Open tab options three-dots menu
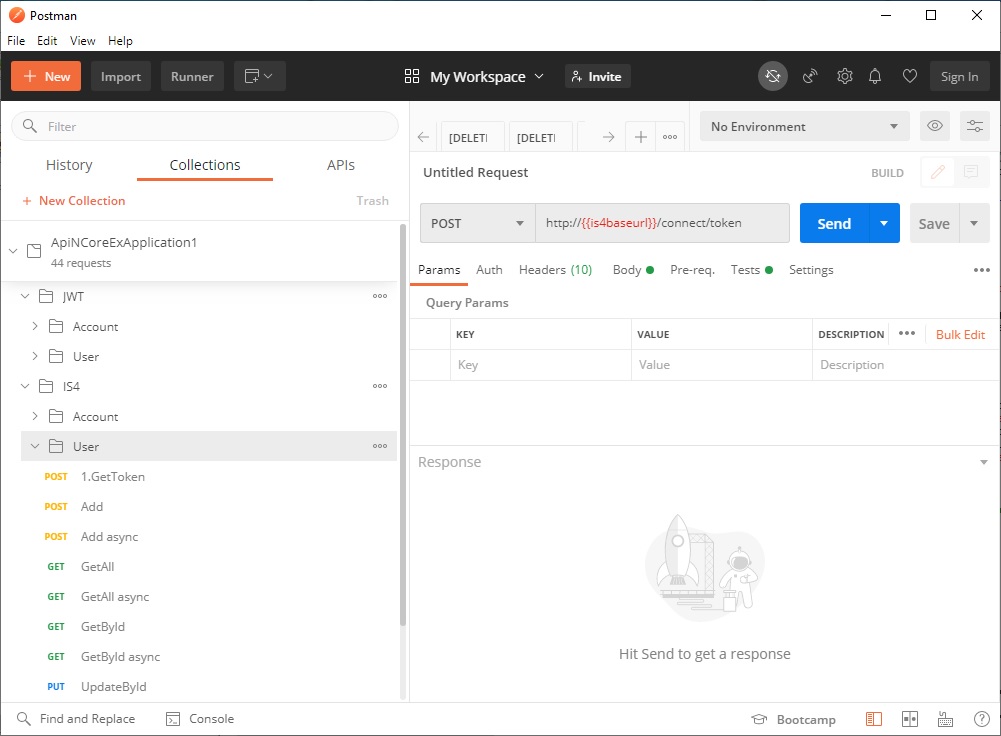Image resolution: width=1001 pixels, height=736 pixels. [670, 137]
